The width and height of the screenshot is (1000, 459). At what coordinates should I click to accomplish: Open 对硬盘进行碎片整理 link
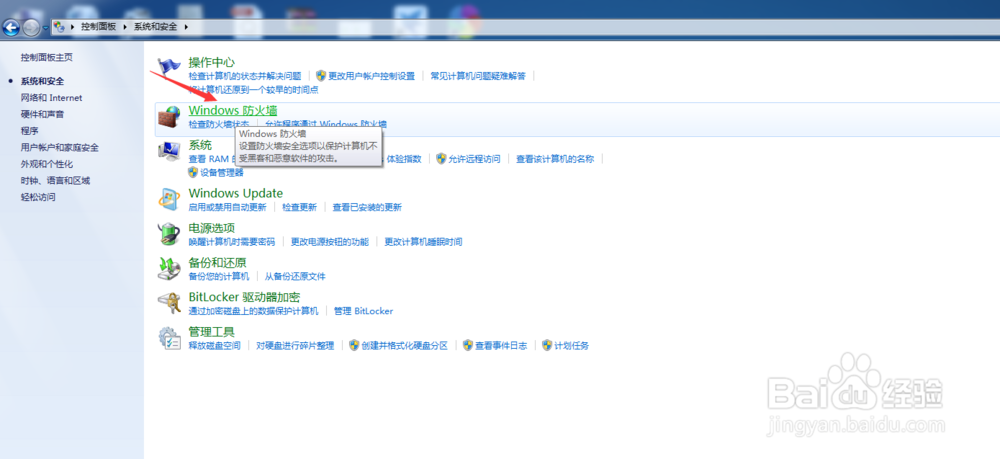pyautogui.click(x=295, y=346)
